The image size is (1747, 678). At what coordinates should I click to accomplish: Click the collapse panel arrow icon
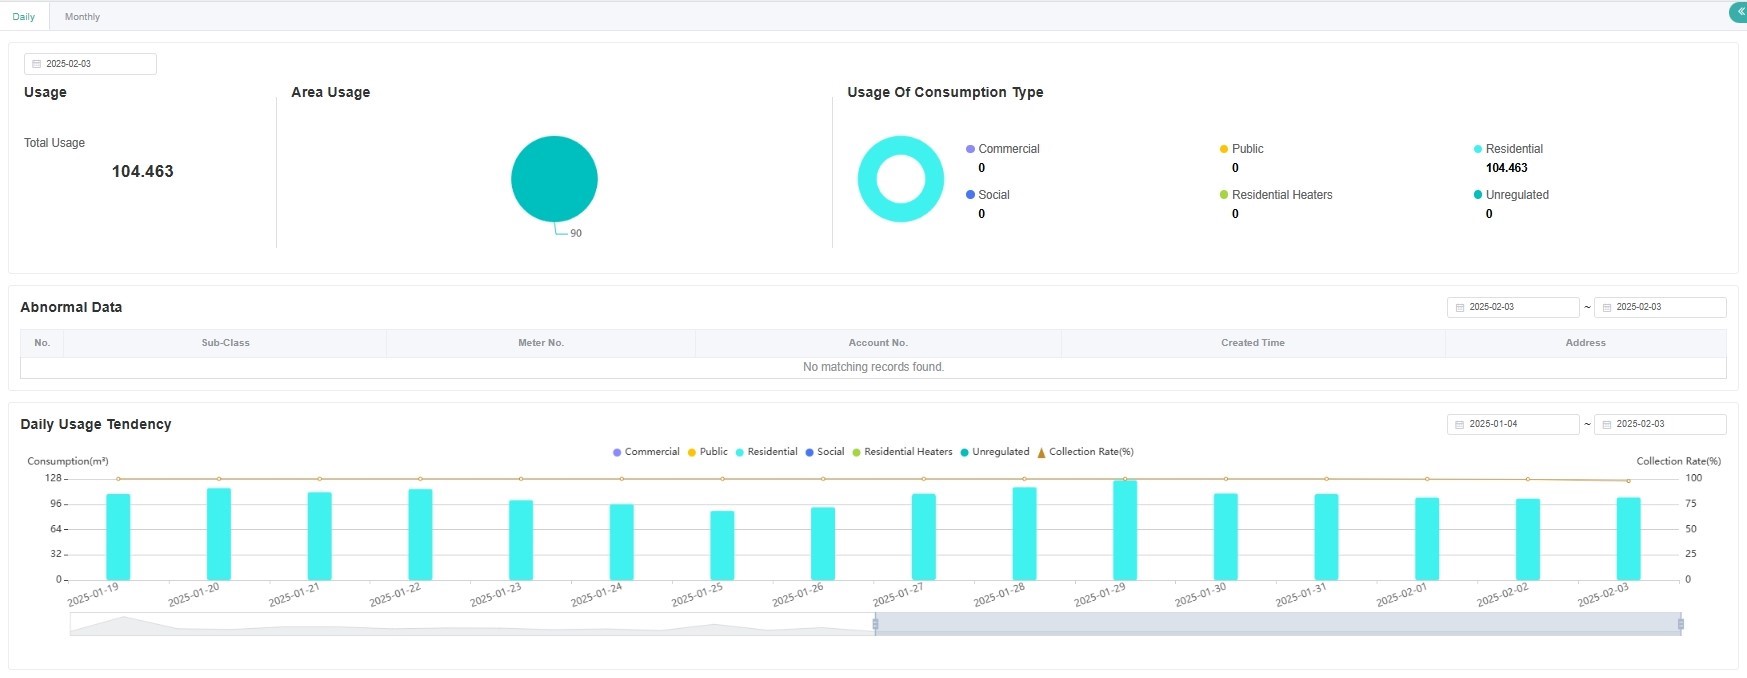coord(1739,12)
